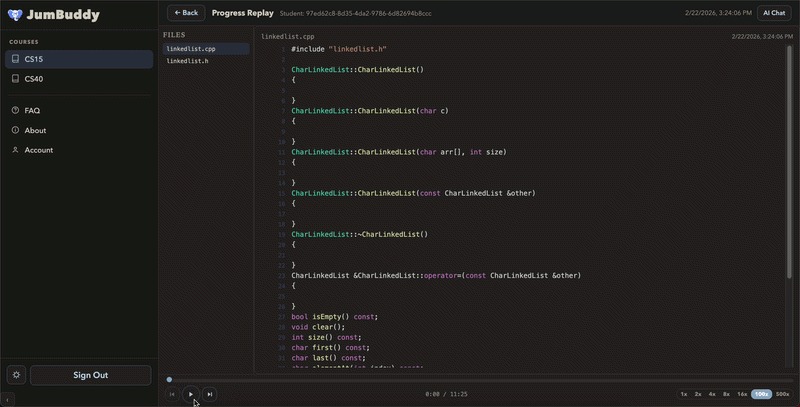Click the linkedlist.cpp label above the editor
The image size is (800, 407).
[288, 37]
